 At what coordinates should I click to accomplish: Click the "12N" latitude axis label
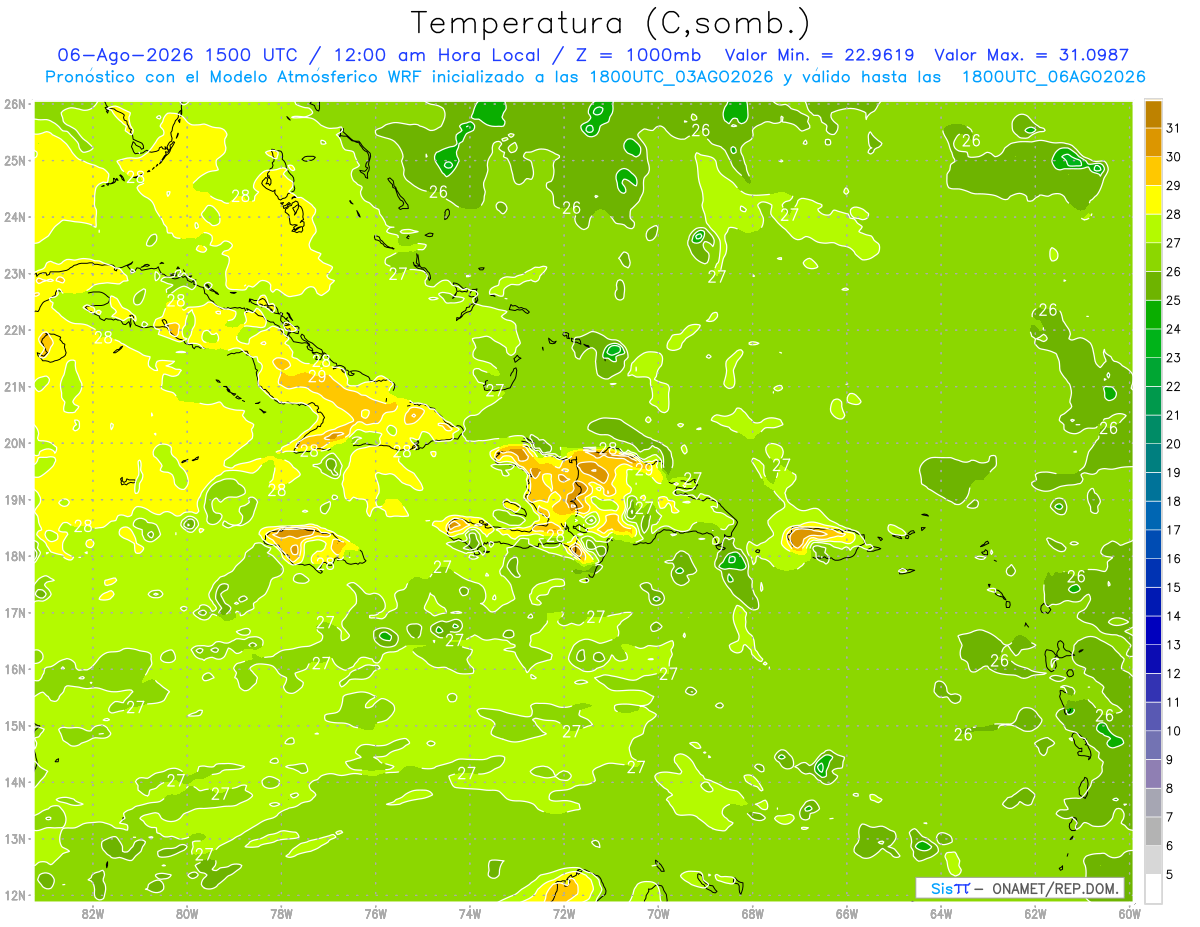click(14, 895)
